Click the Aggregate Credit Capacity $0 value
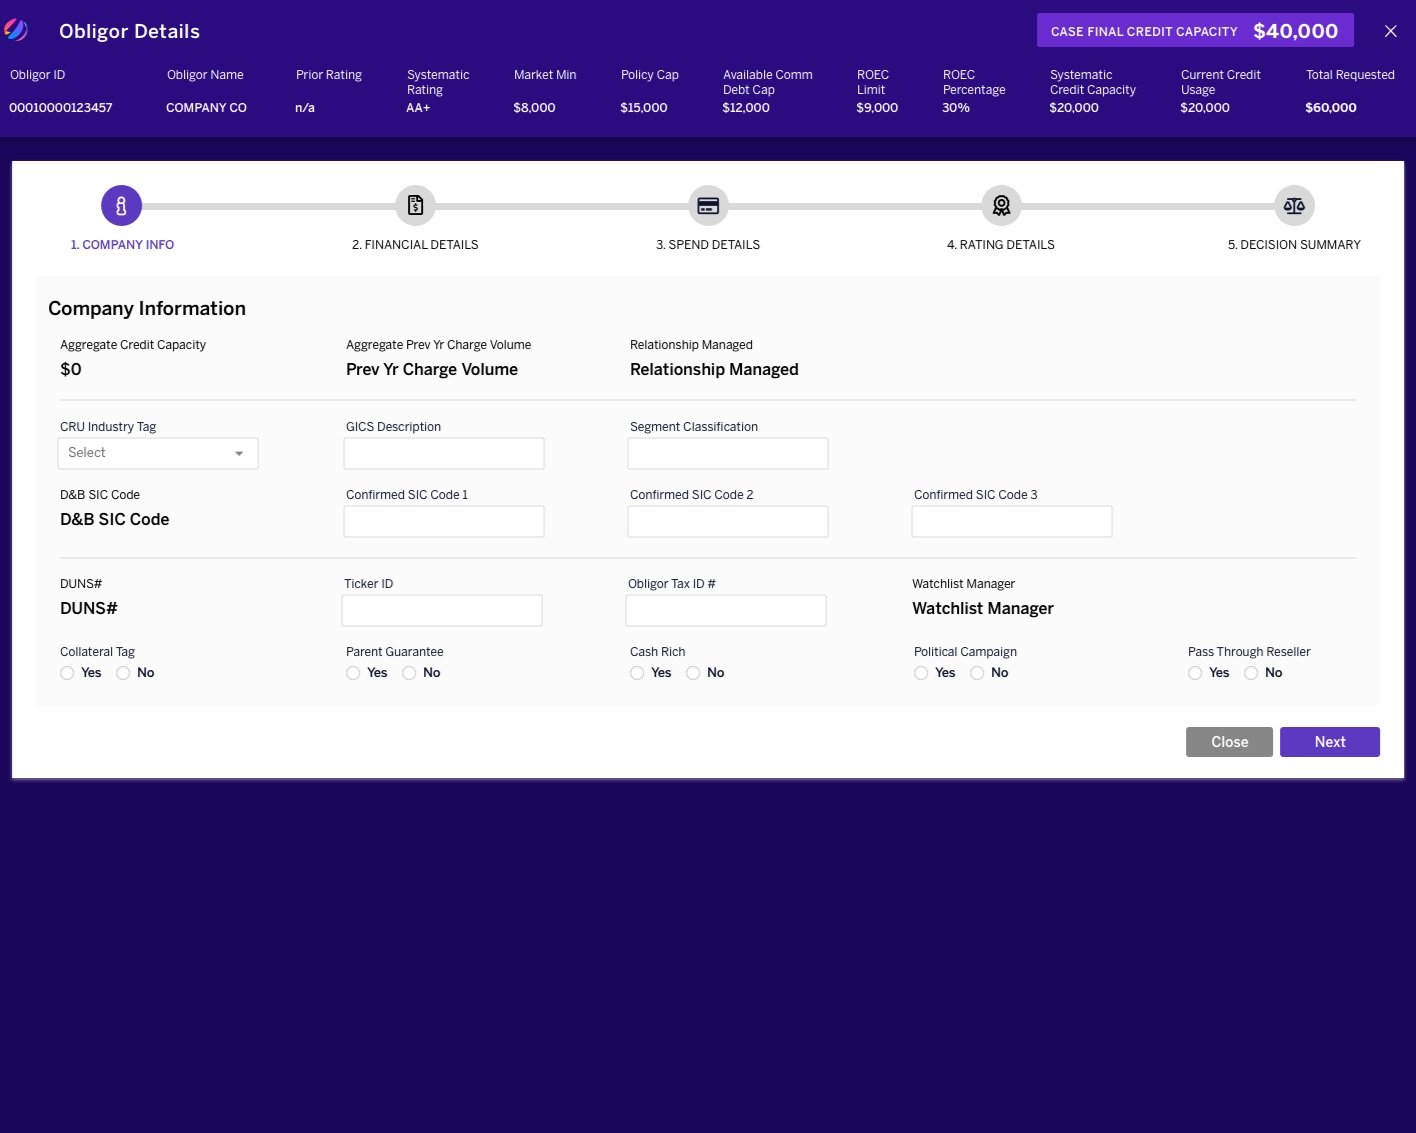 coord(71,370)
